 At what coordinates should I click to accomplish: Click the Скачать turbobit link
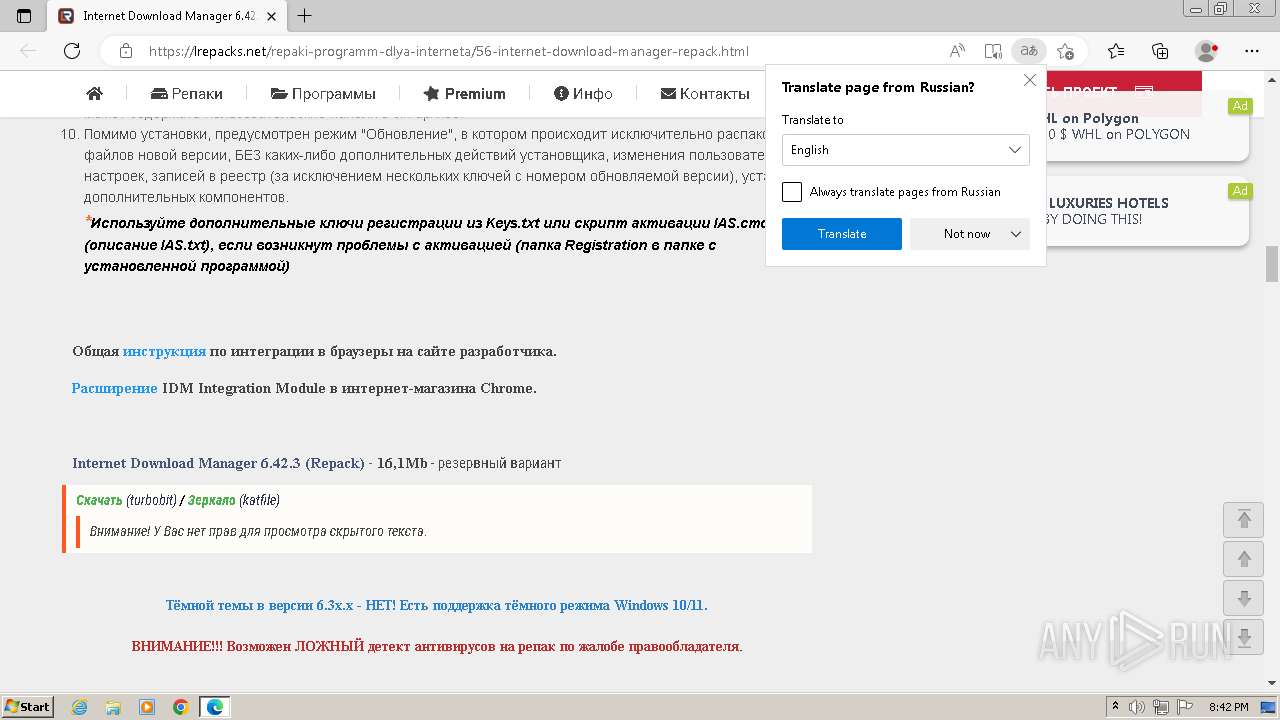[99, 500]
